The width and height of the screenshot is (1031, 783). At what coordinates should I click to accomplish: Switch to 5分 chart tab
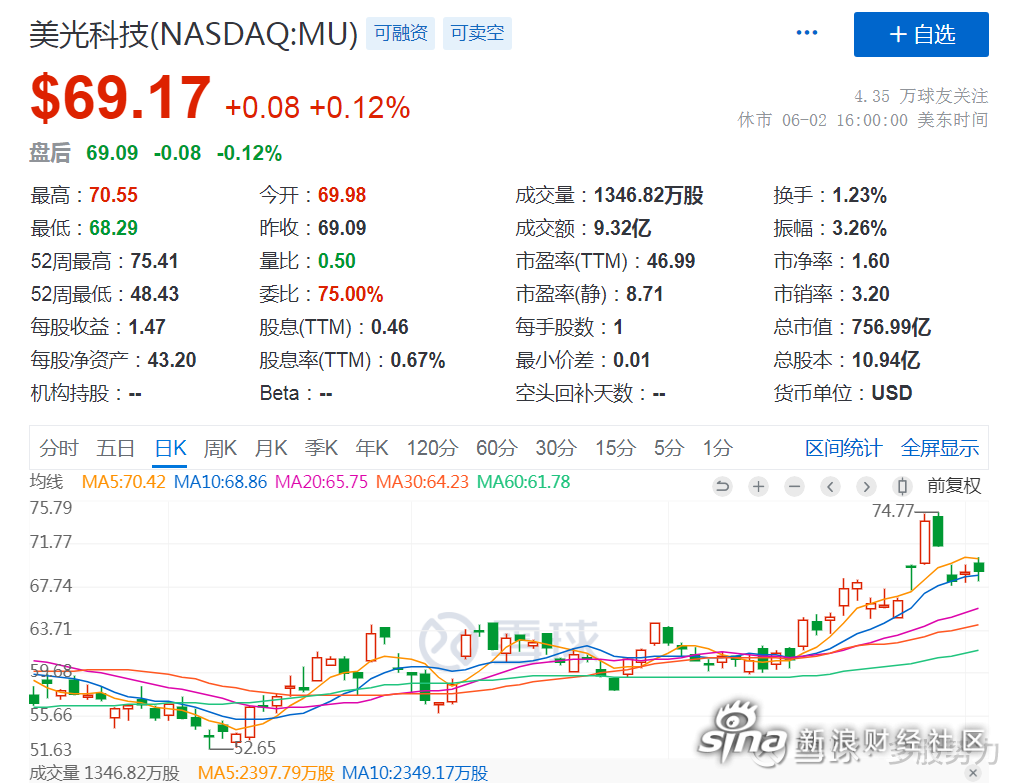(x=669, y=448)
